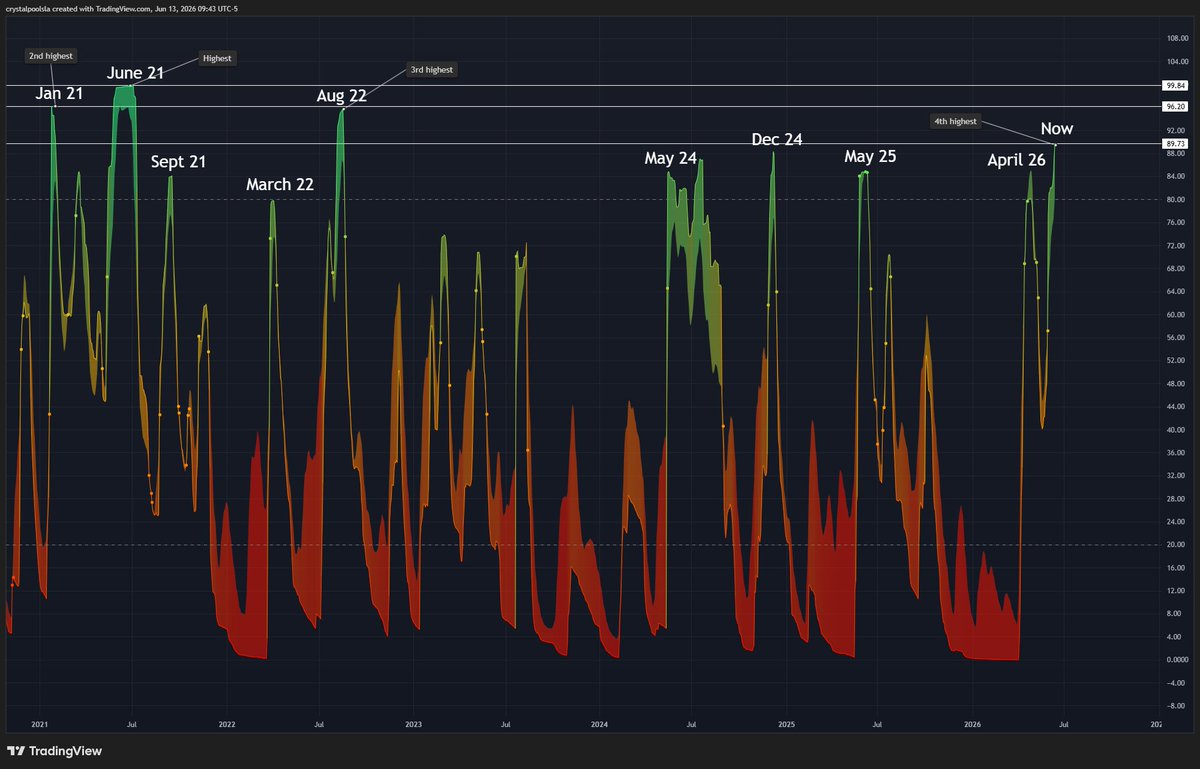The height and width of the screenshot is (769, 1200).
Task: Click the 104.00 price axis label
Action: (x=1176, y=61)
